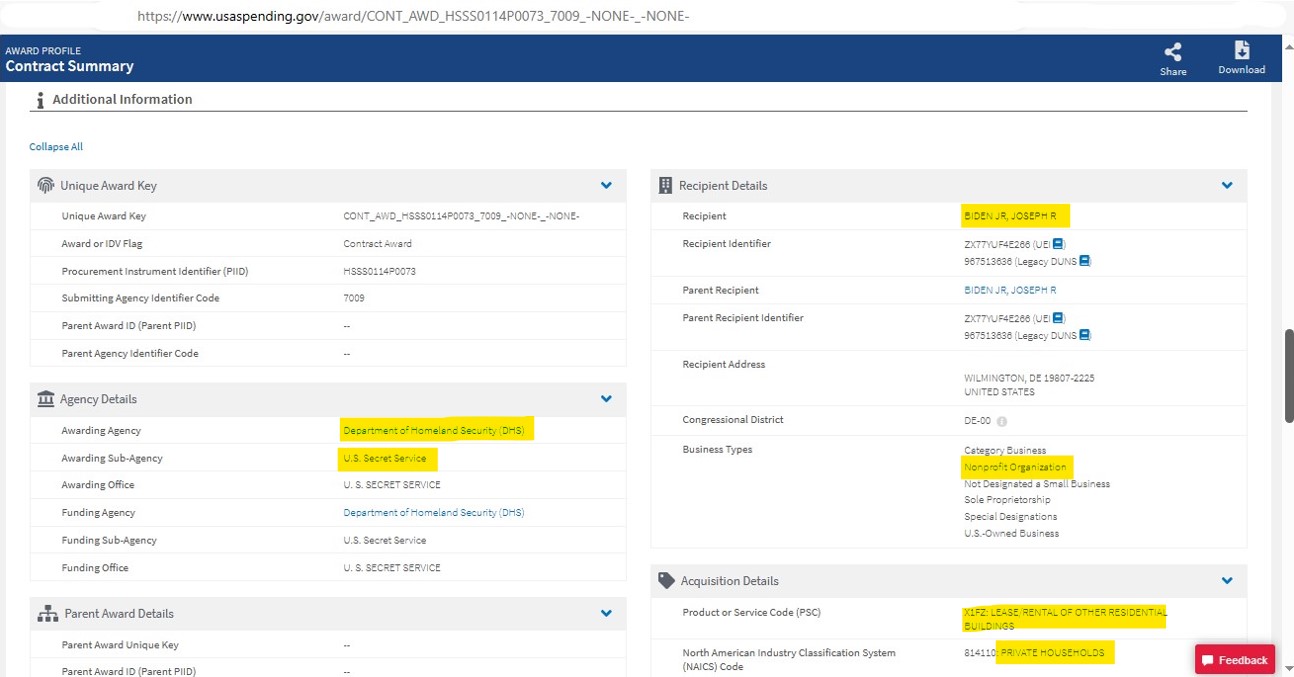Click the Unique Award Key value CONT_AWD_HSSS0114P0073
The width and height of the screenshot is (1294, 677).
(x=461, y=216)
